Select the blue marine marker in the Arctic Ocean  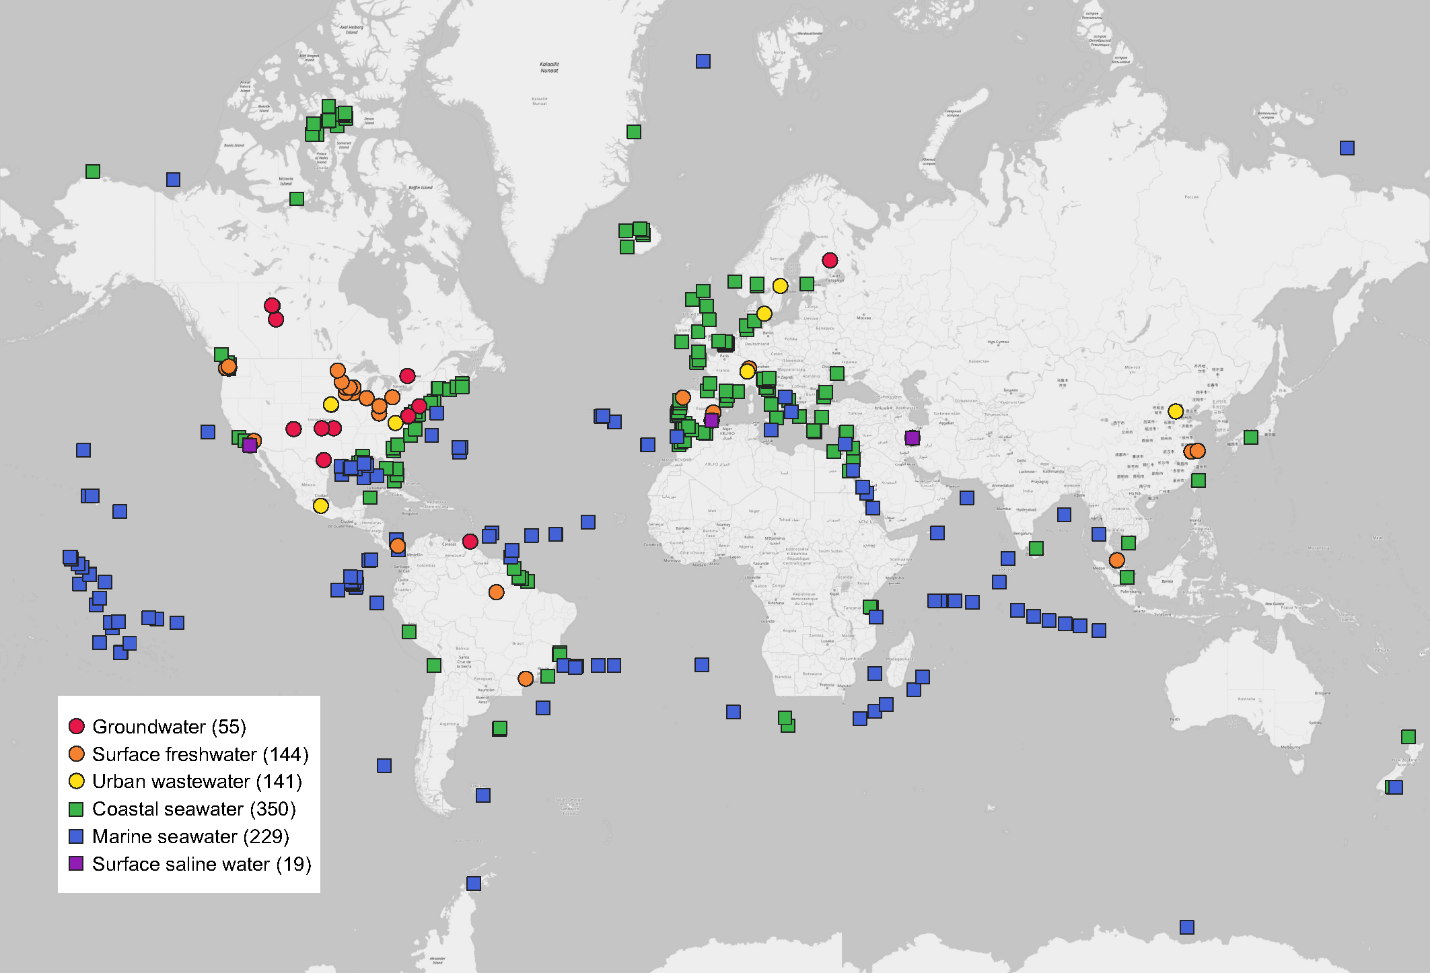tap(703, 61)
